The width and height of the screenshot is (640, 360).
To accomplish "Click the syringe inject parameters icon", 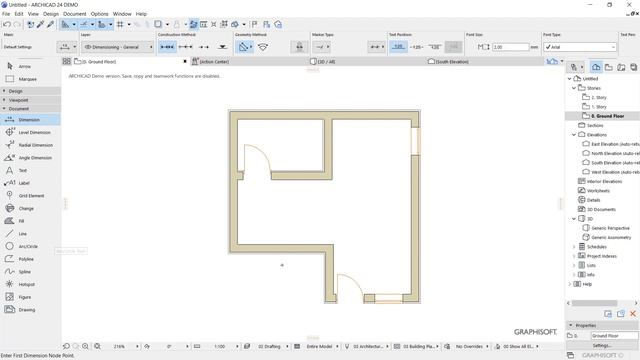I will coord(50,24).
